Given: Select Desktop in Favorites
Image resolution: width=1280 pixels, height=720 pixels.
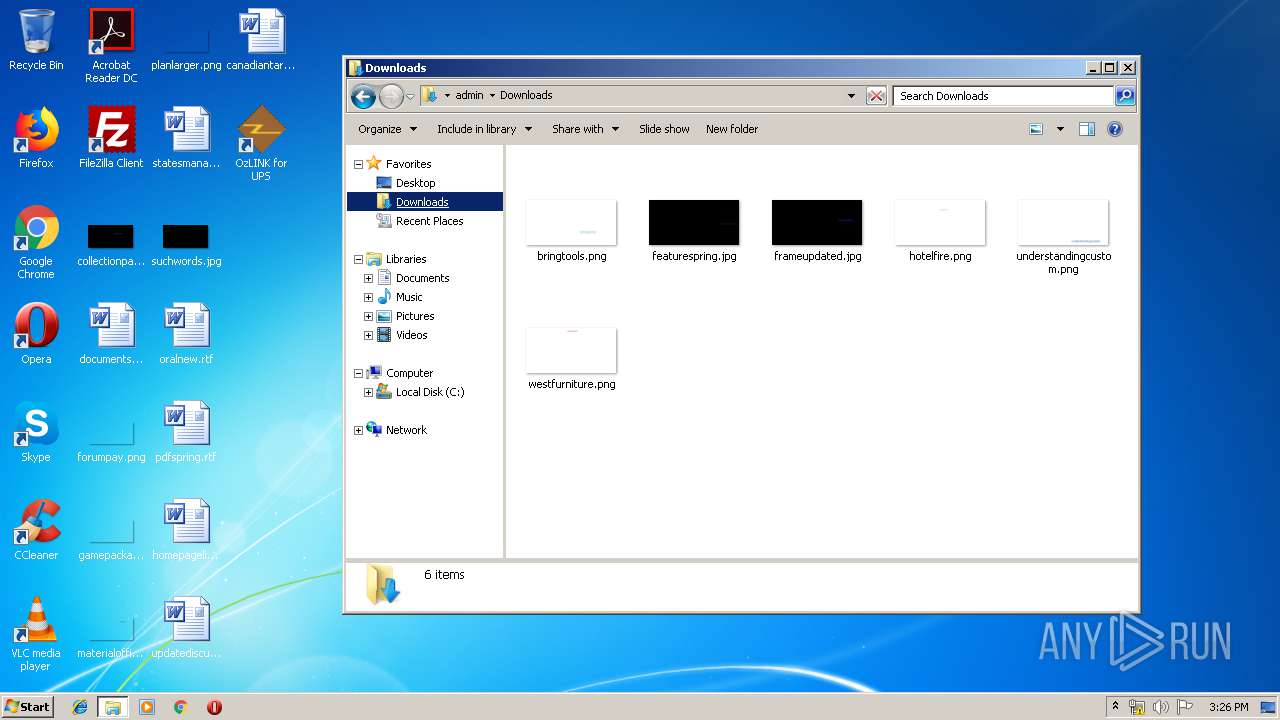Looking at the screenshot, I should (x=415, y=183).
